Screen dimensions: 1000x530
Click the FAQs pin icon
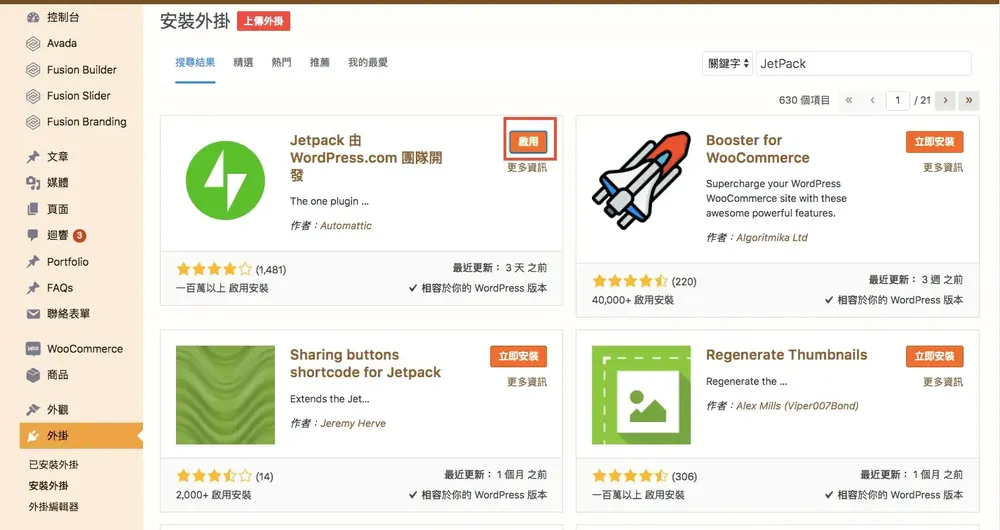[33, 288]
